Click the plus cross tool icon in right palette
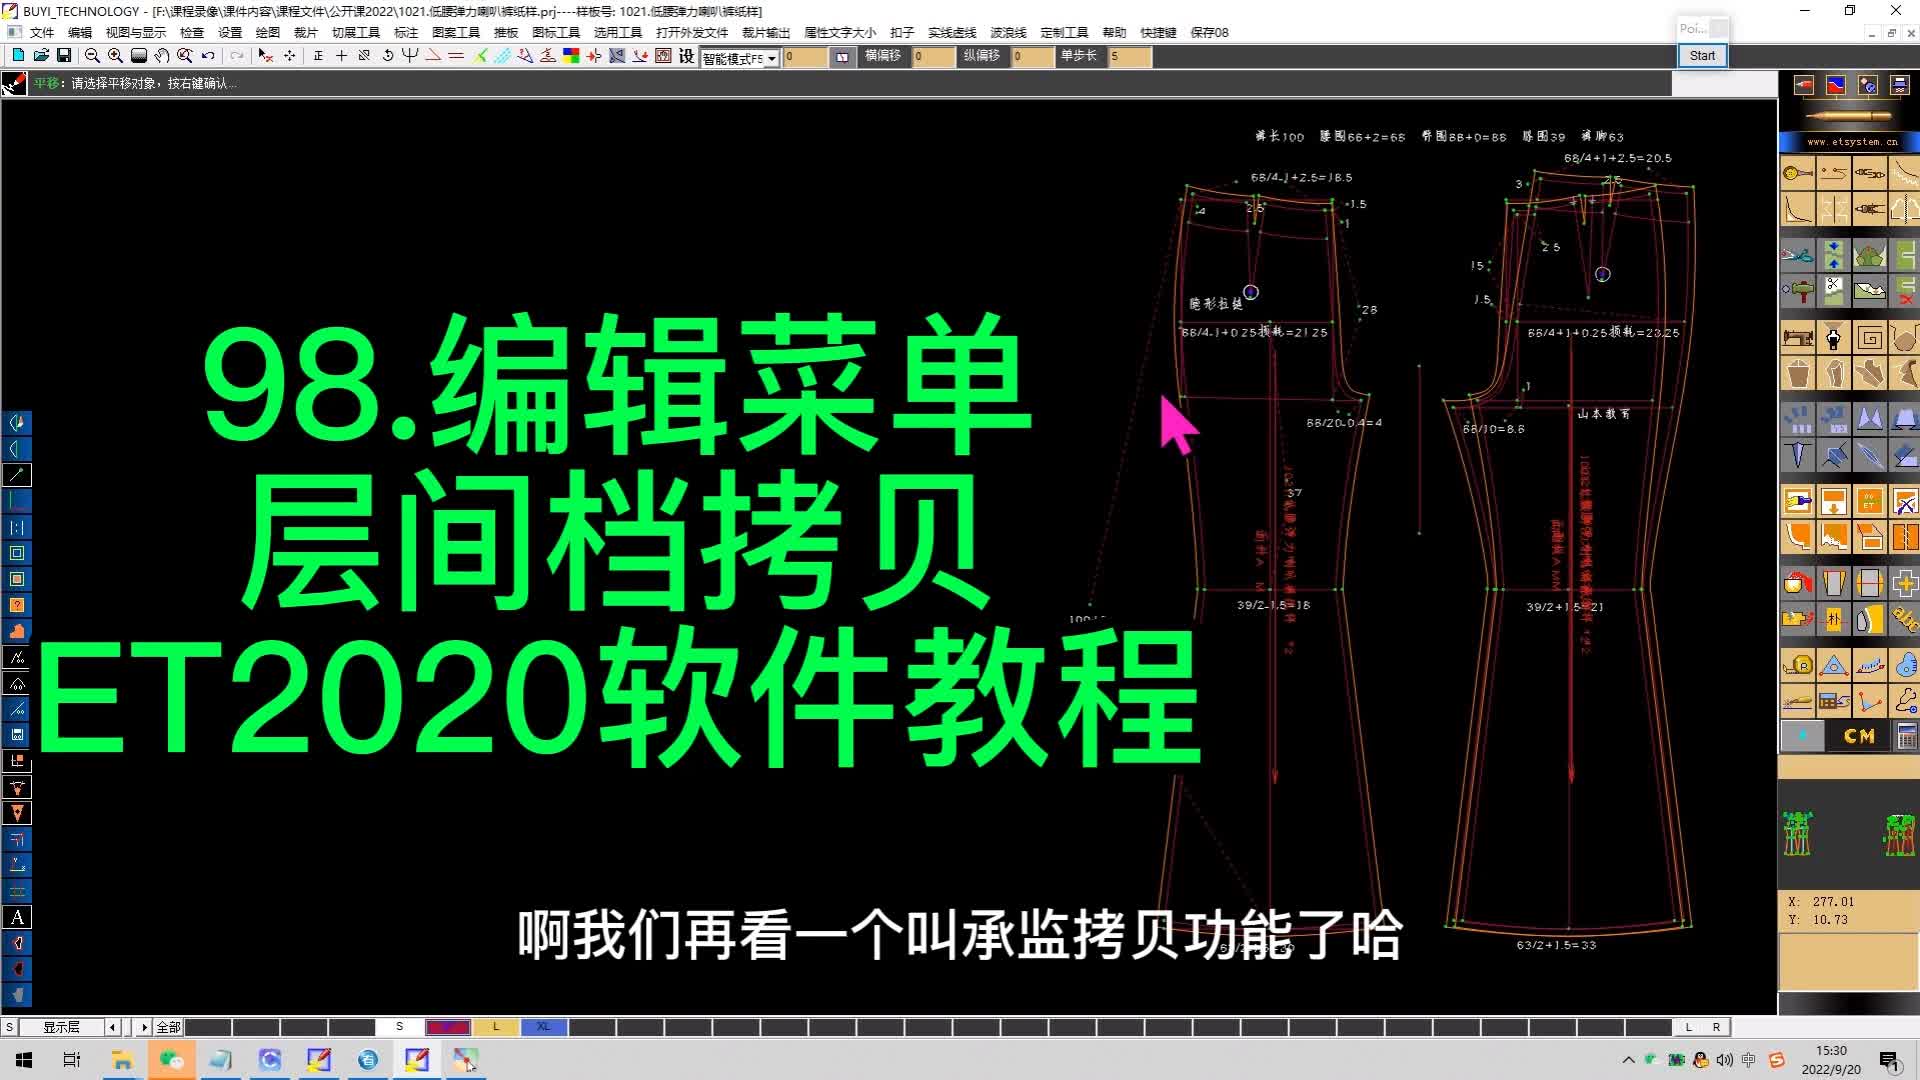The image size is (1920, 1080). tap(1904, 583)
